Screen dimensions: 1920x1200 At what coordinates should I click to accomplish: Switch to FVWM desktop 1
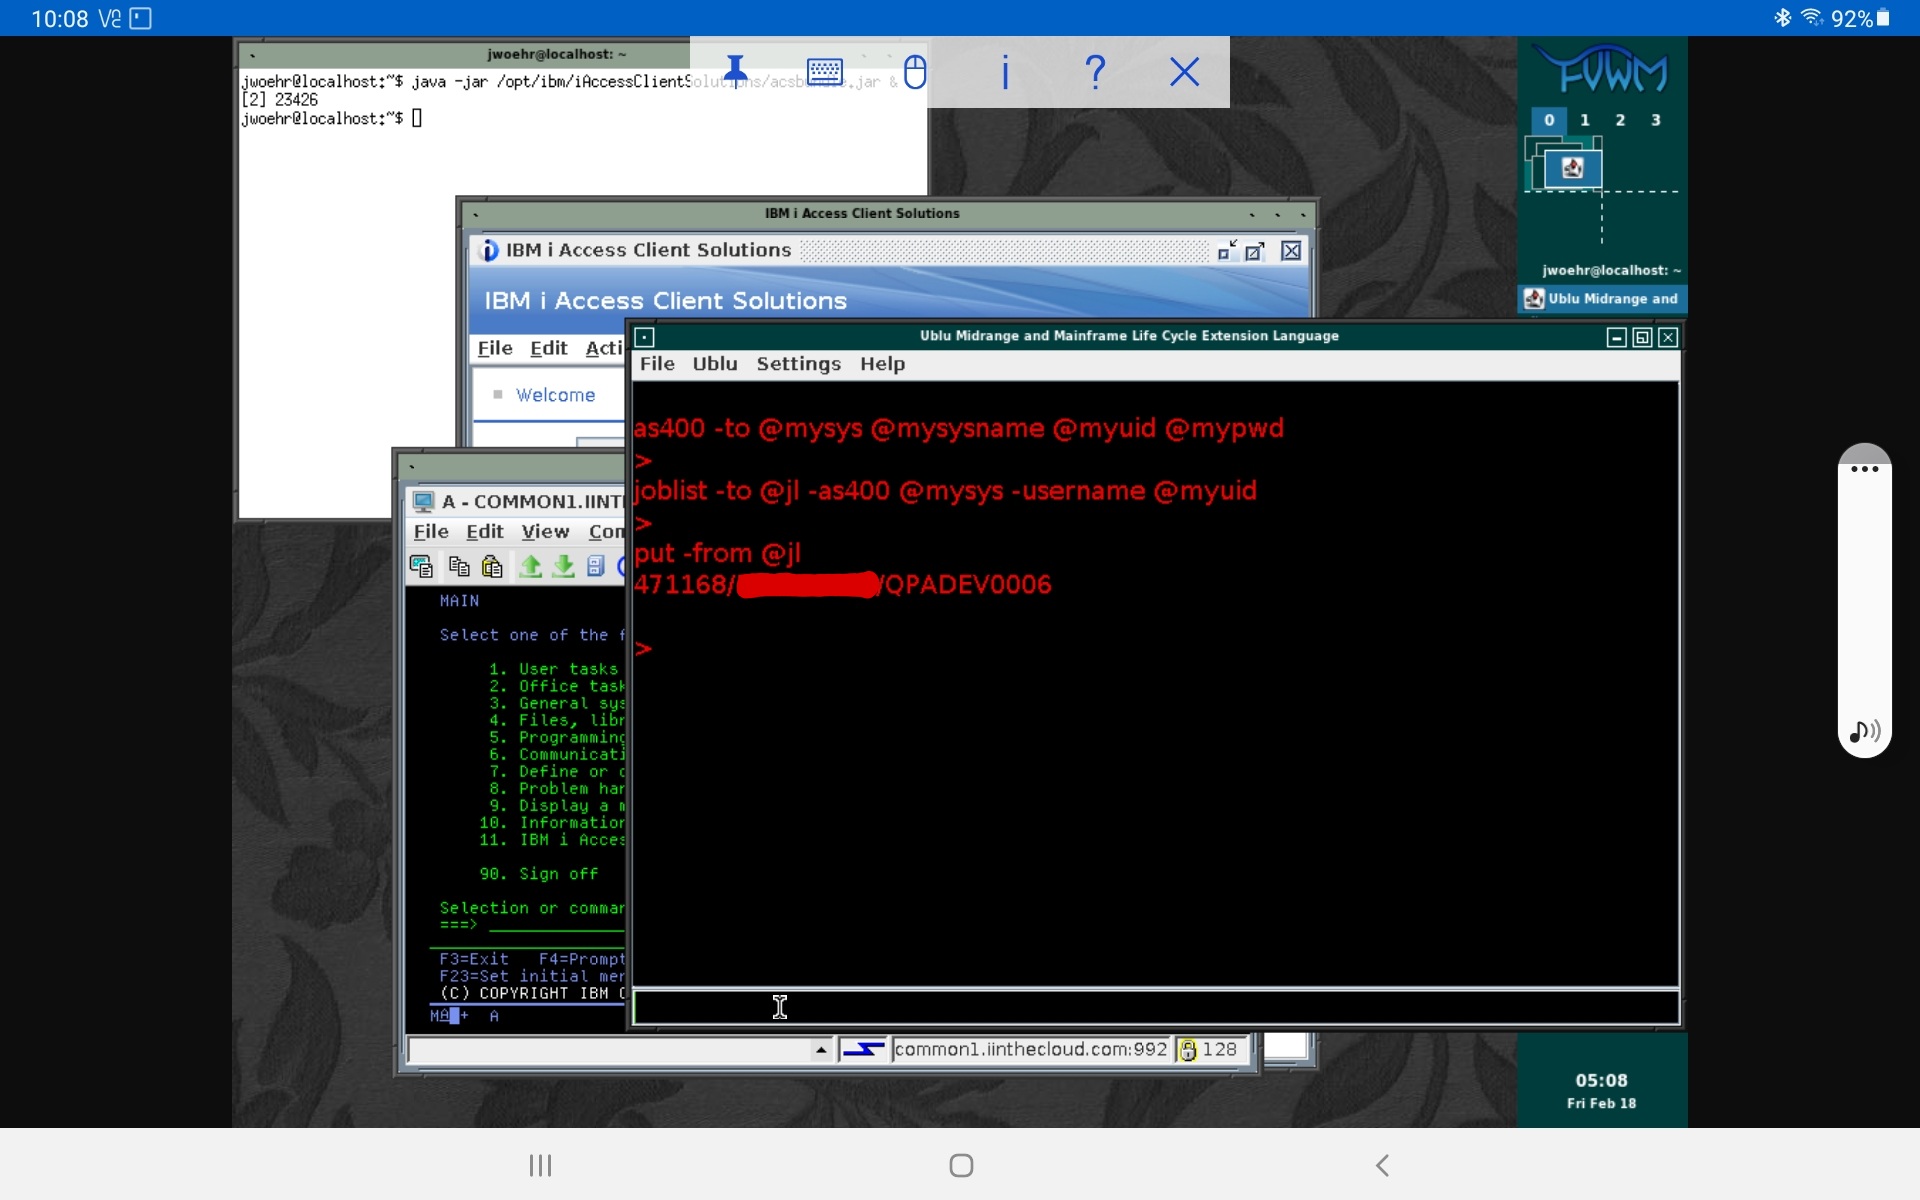[x=1585, y=120]
